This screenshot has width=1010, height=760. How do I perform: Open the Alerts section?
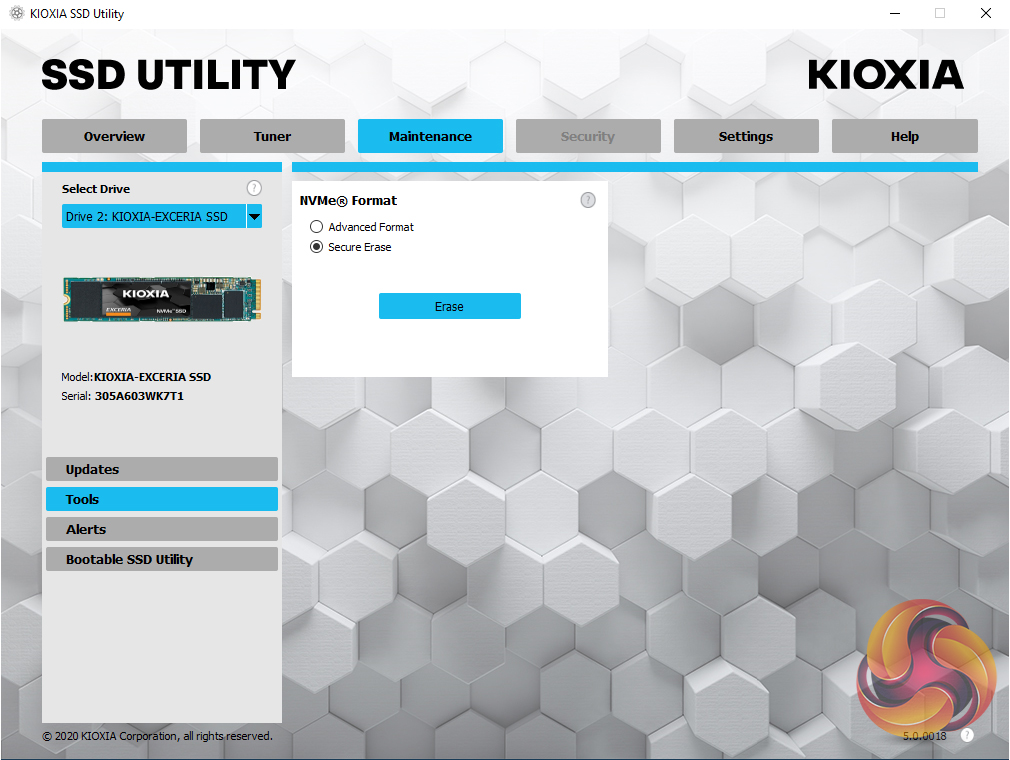click(x=162, y=529)
